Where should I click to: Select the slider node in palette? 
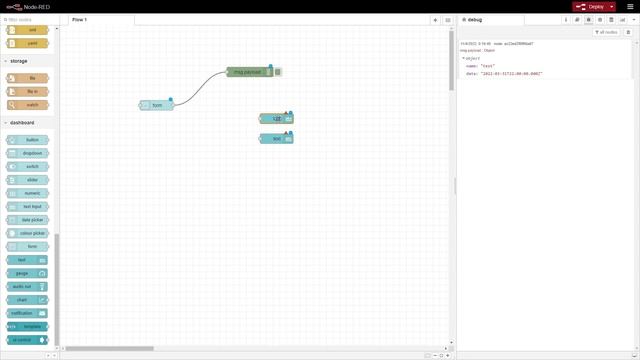28,180
